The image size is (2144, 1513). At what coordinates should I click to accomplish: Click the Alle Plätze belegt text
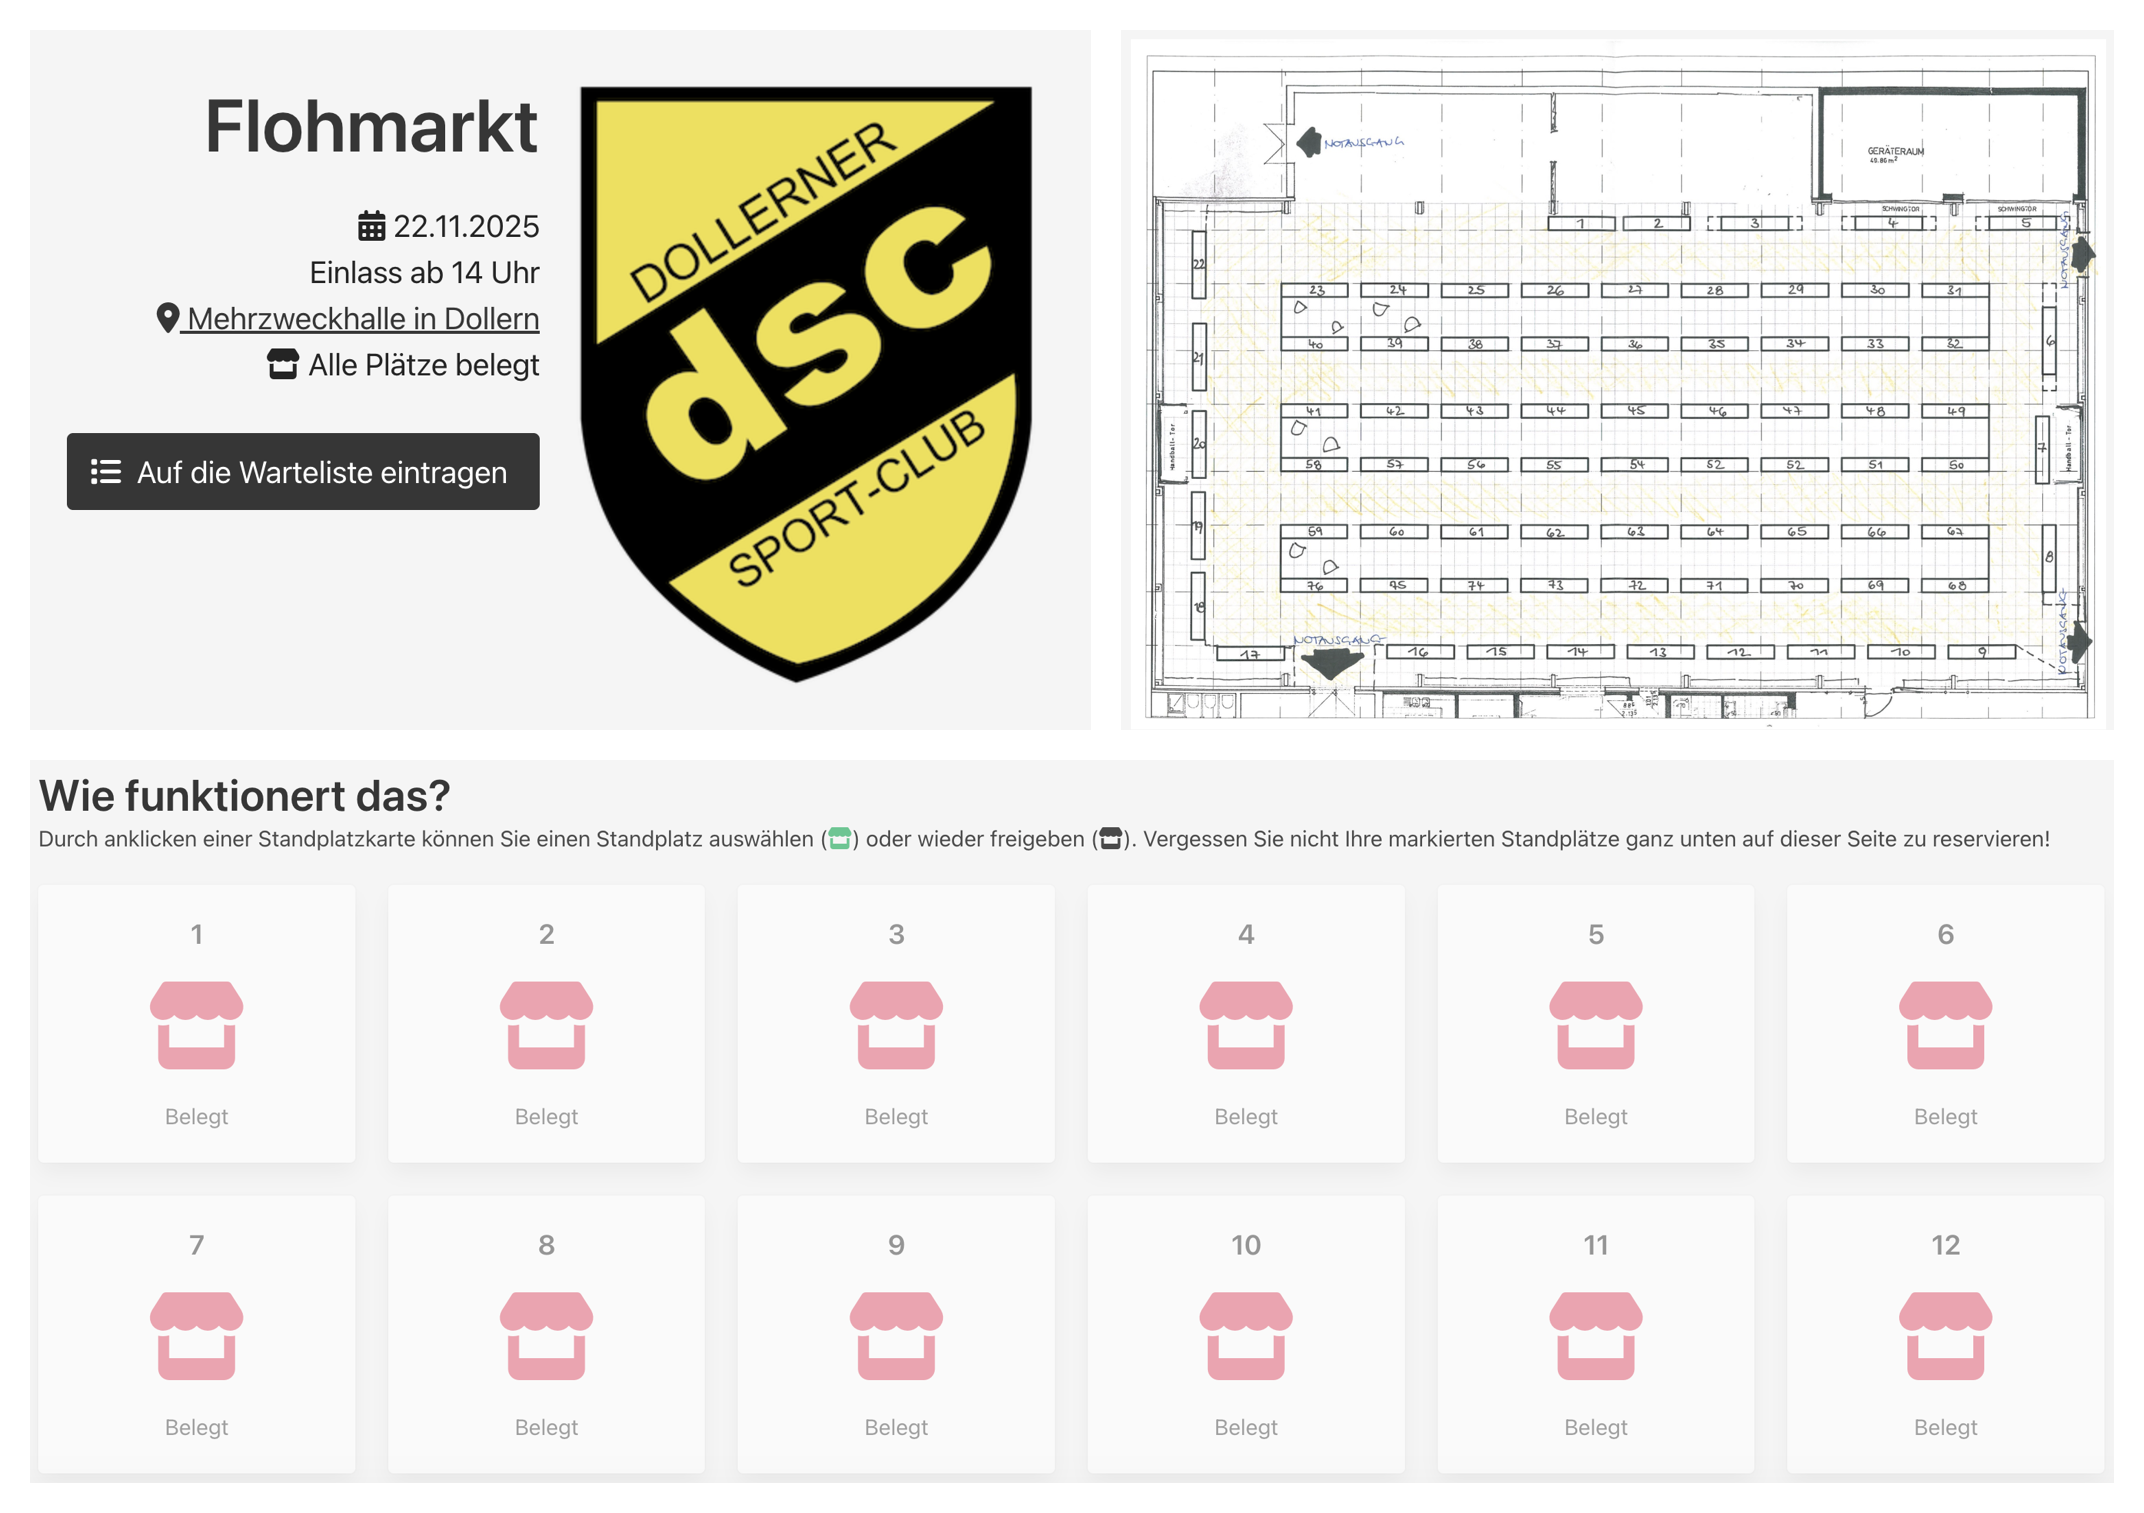[x=424, y=365]
